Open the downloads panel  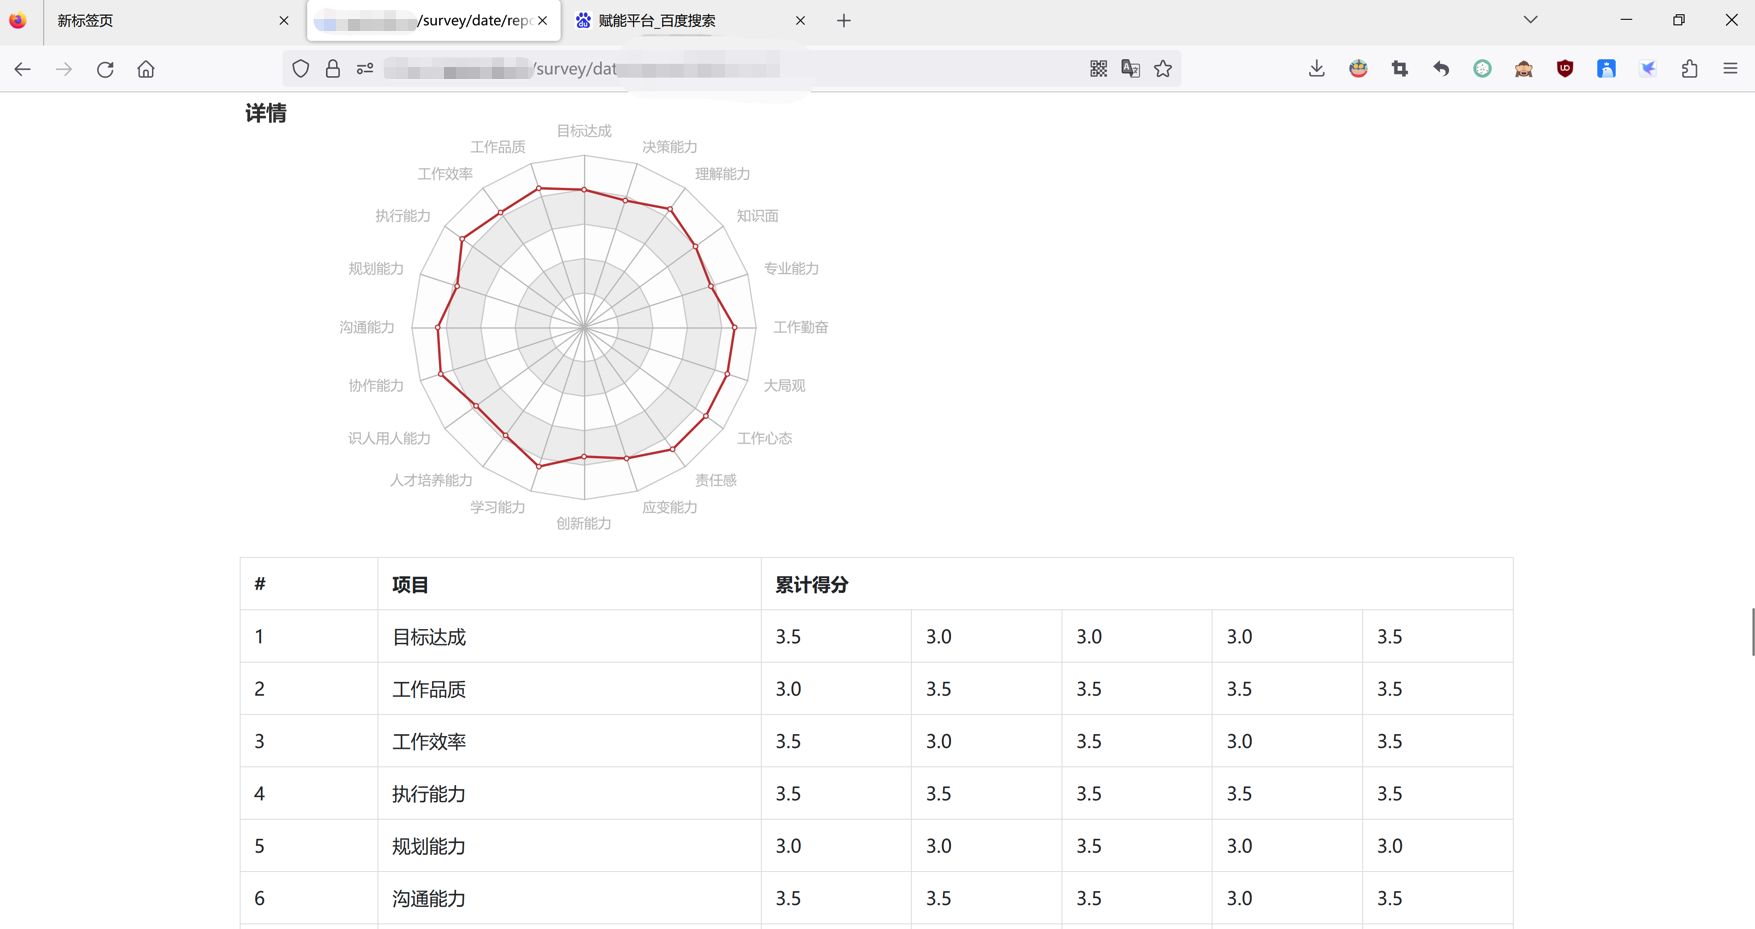click(1317, 69)
